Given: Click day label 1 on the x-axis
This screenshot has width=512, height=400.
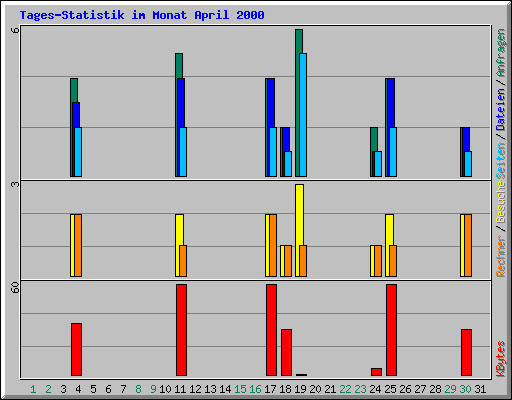Looking at the screenshot, I should pos(33,389).
